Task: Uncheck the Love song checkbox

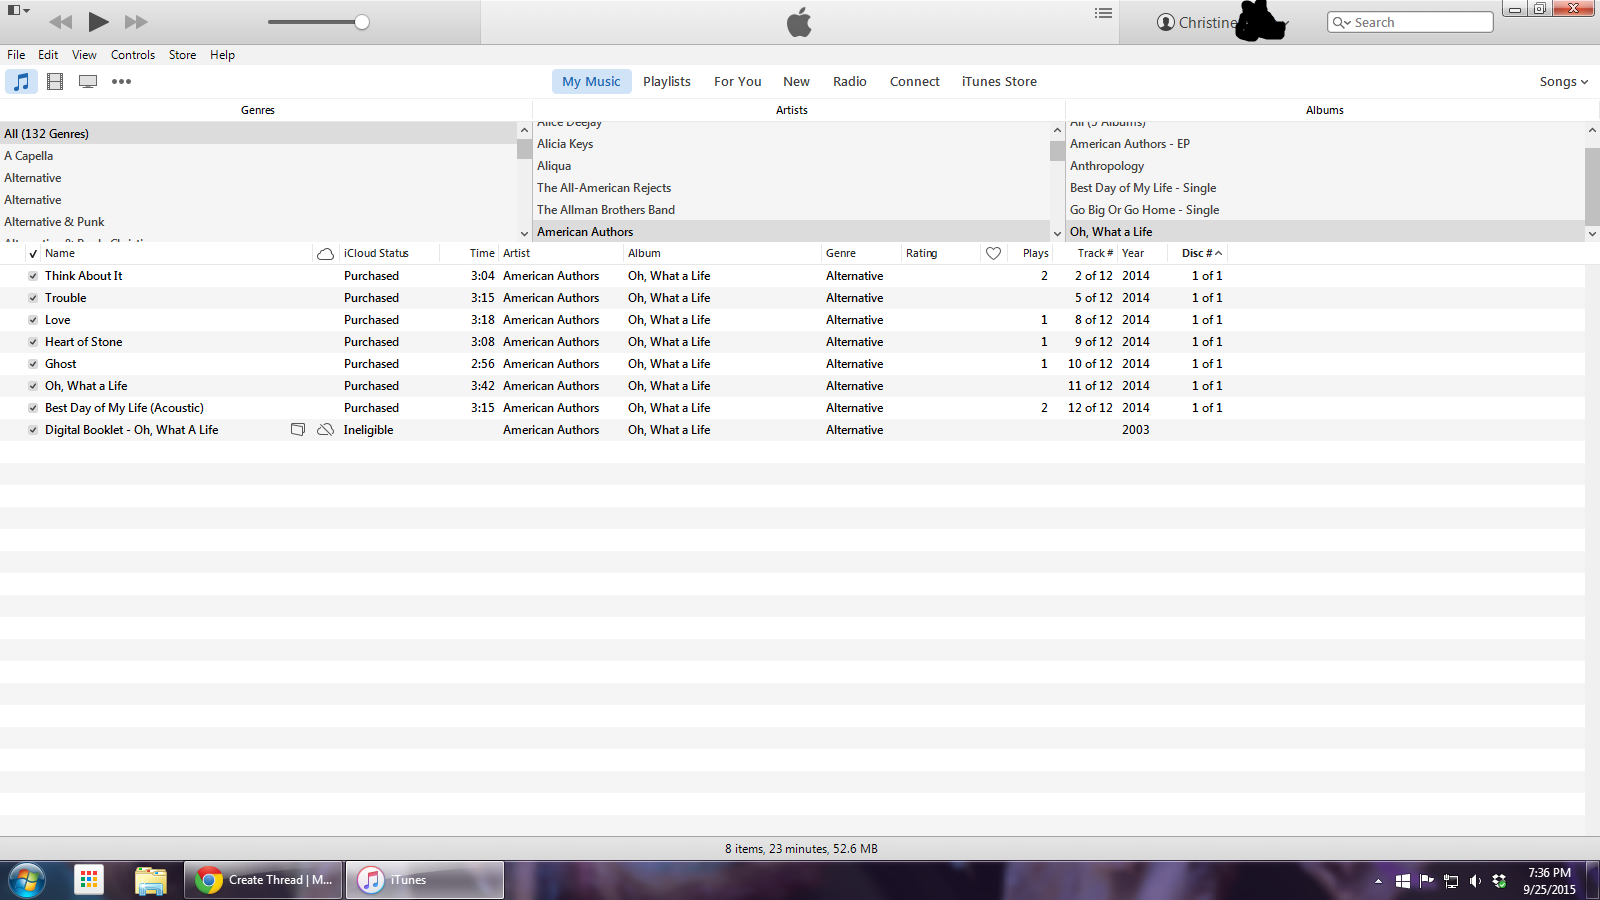Action: pos(33,320)
